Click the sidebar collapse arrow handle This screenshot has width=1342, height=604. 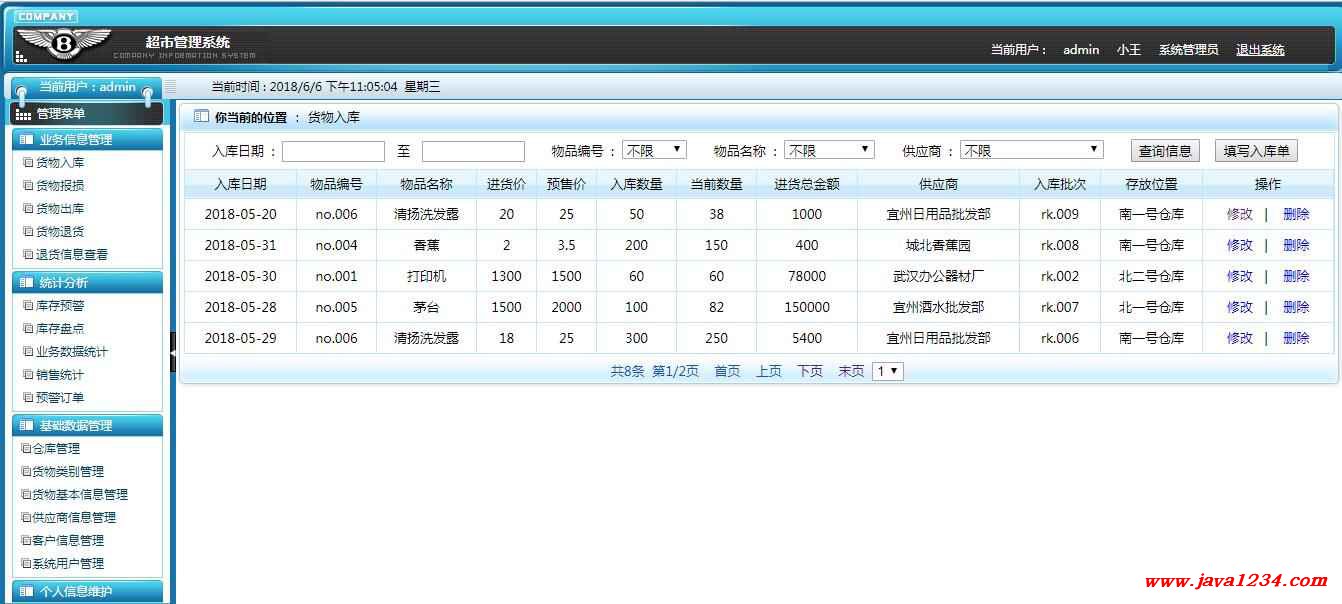[172, 352]
